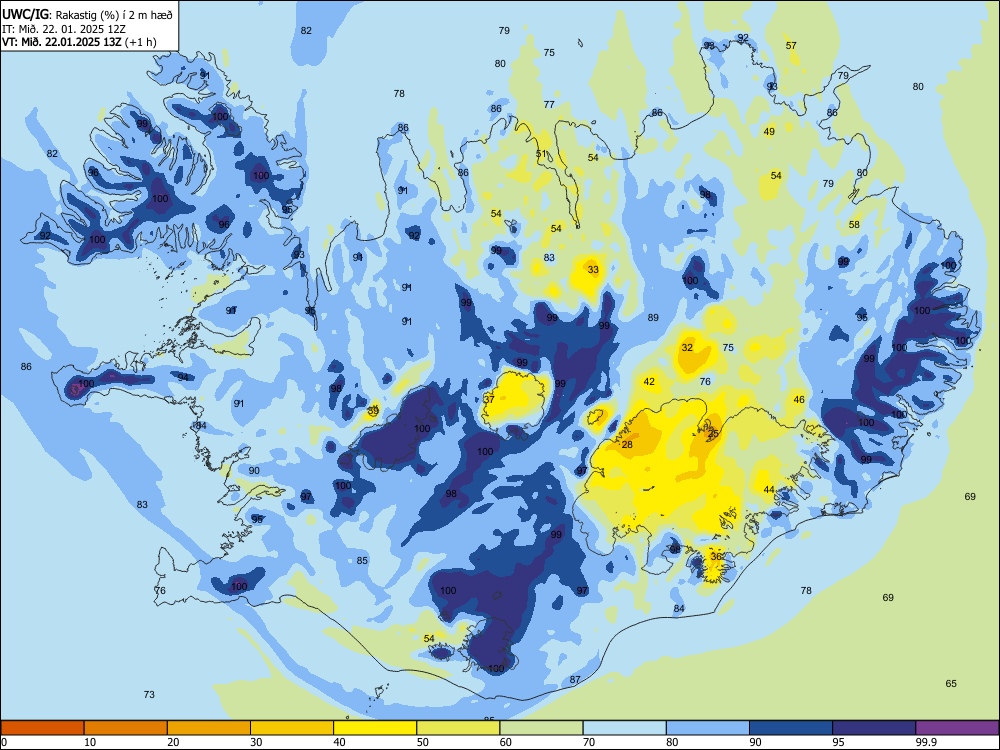The image size is (1000, 750).
Task: Click the legend tick label '50'
Action: tap(422, 742)
